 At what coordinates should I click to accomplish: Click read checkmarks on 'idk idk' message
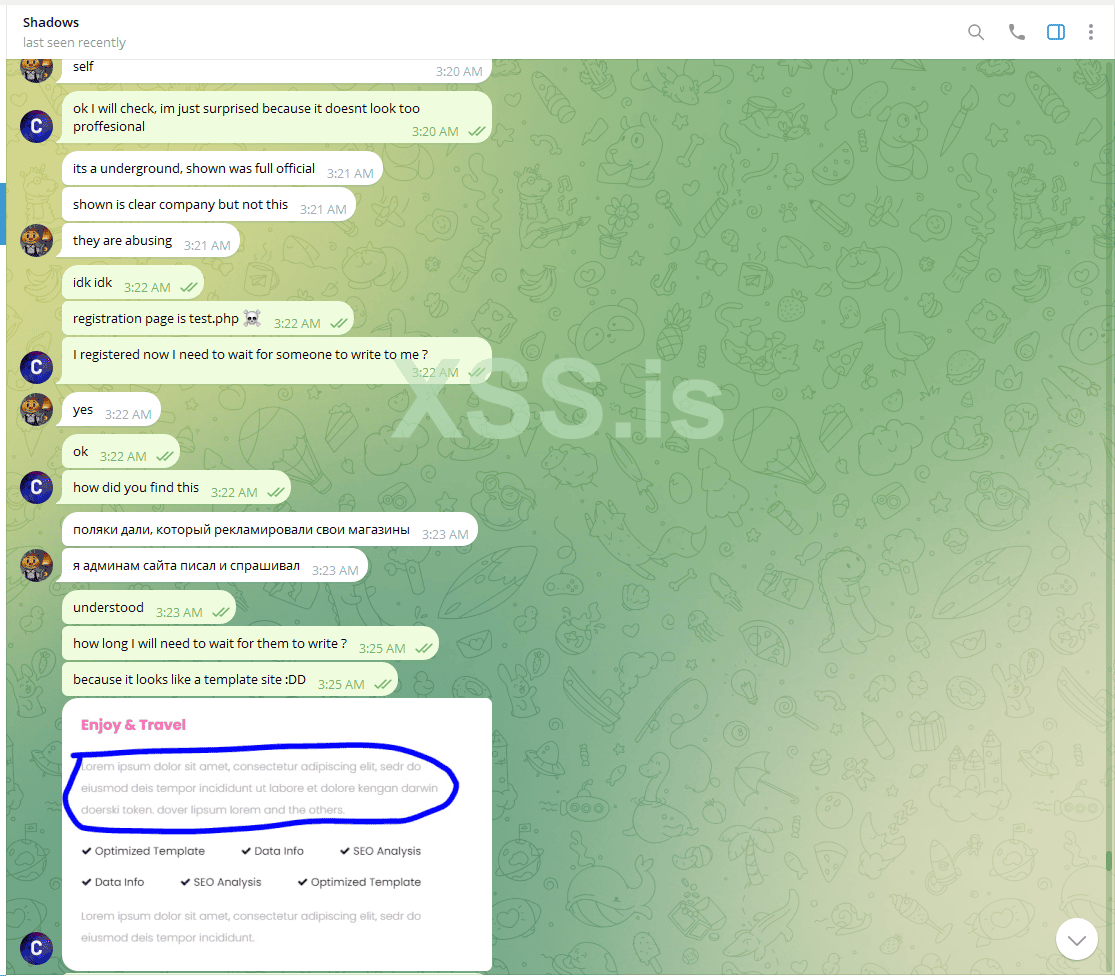[189, 287]
